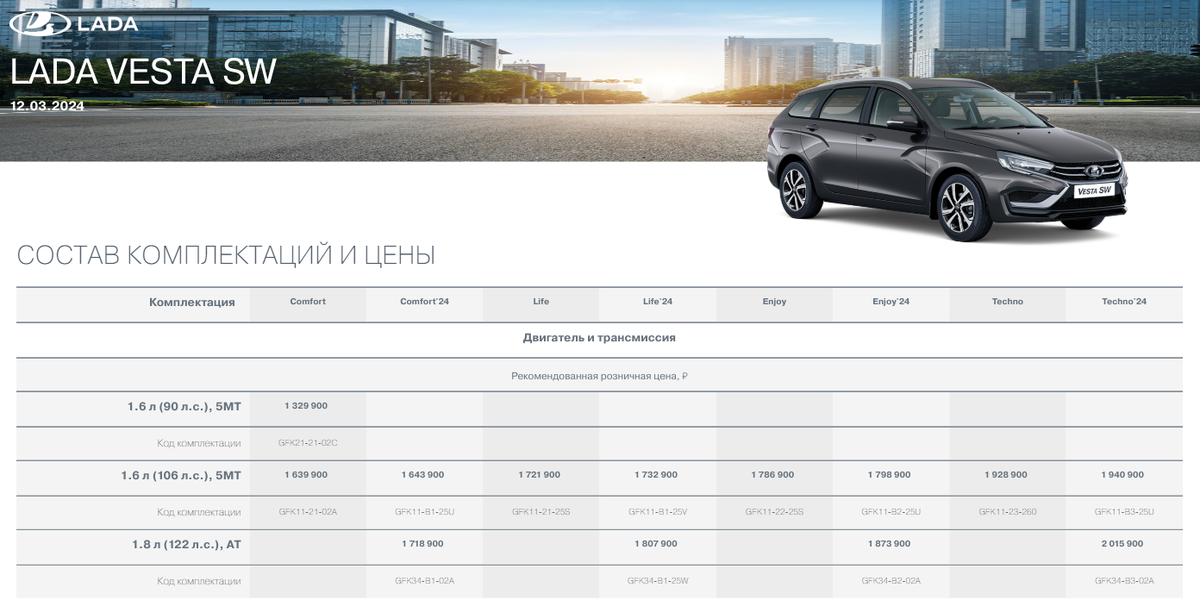Image resolution: width=1200 pixels, height=600 pixels.
Task: Click the LADA VESTA SW title
Action: point(143,72)
